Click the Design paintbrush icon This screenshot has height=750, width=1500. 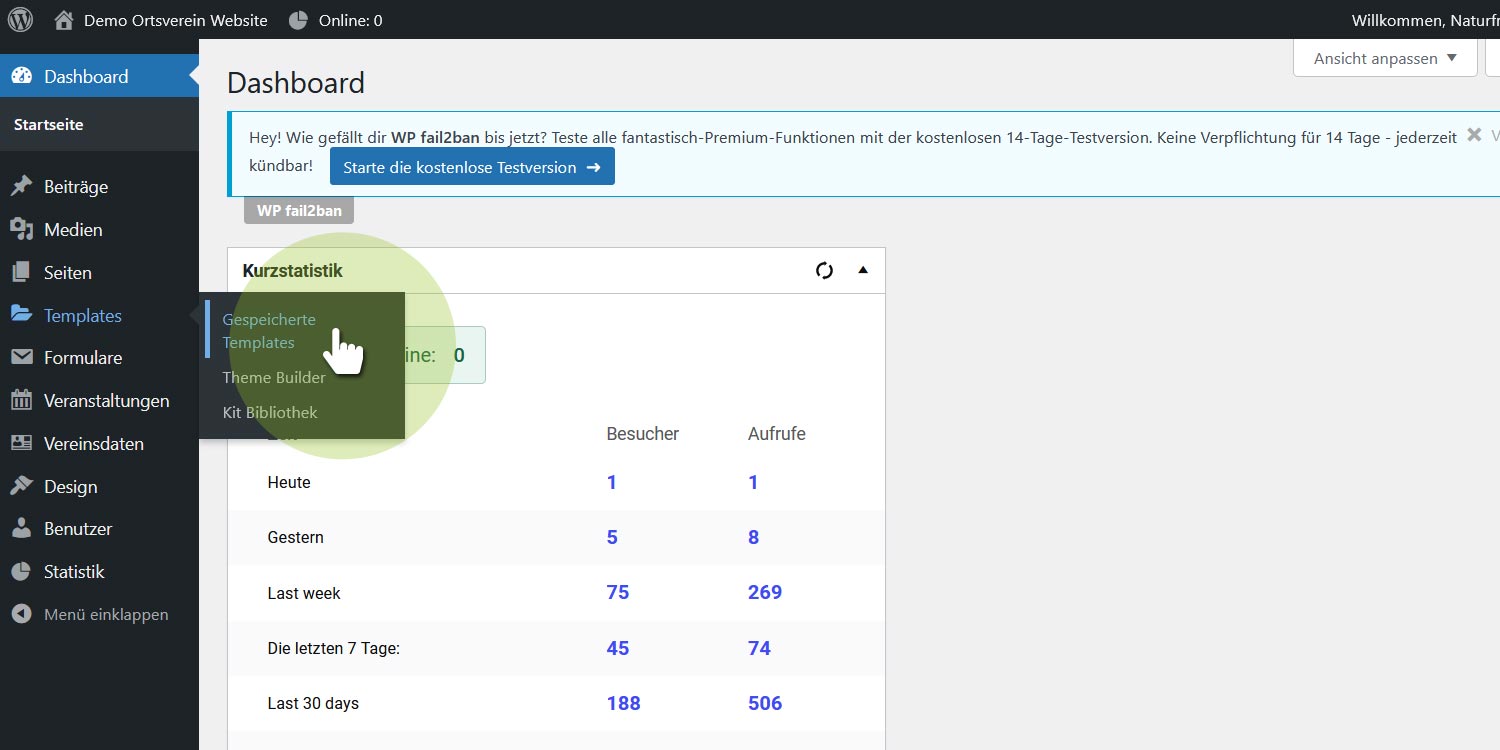coord(21,486)
